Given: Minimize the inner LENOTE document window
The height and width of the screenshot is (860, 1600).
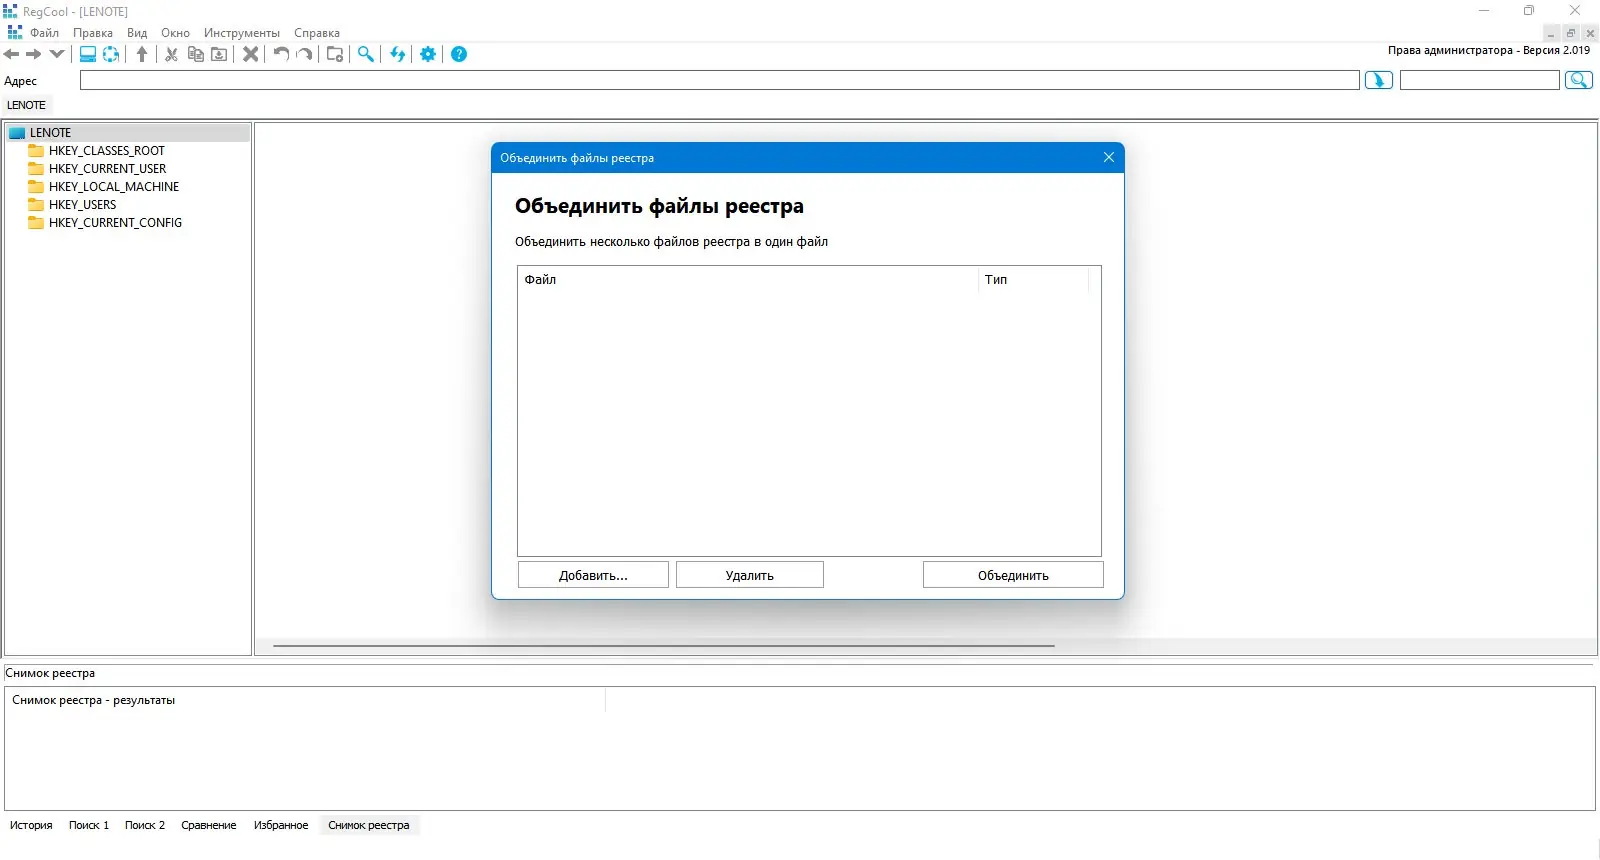Looking at the screenshot, I should pos(1552,33).
